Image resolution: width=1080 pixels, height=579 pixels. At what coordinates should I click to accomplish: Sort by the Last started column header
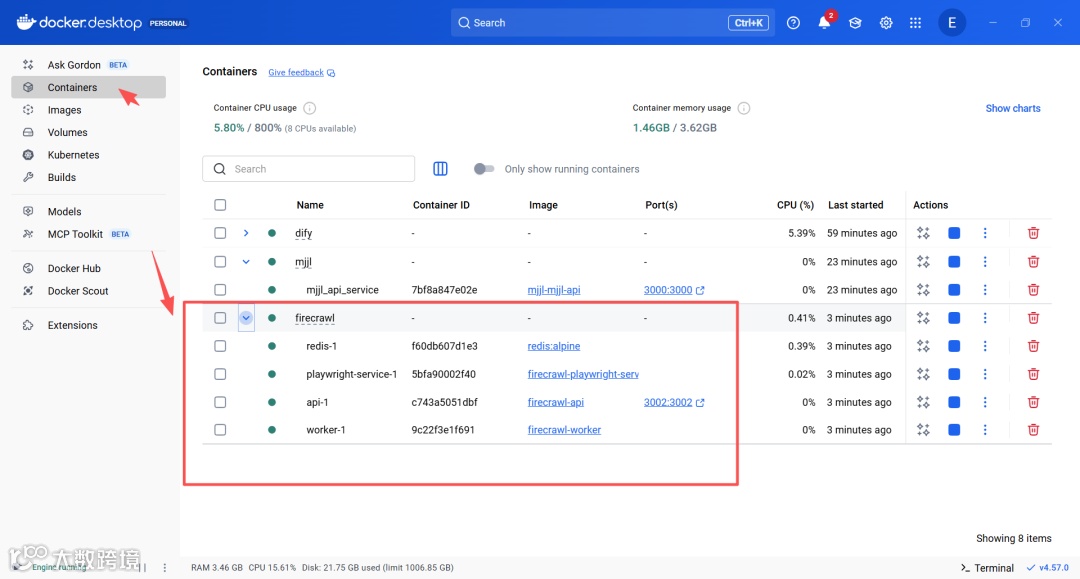855,205
